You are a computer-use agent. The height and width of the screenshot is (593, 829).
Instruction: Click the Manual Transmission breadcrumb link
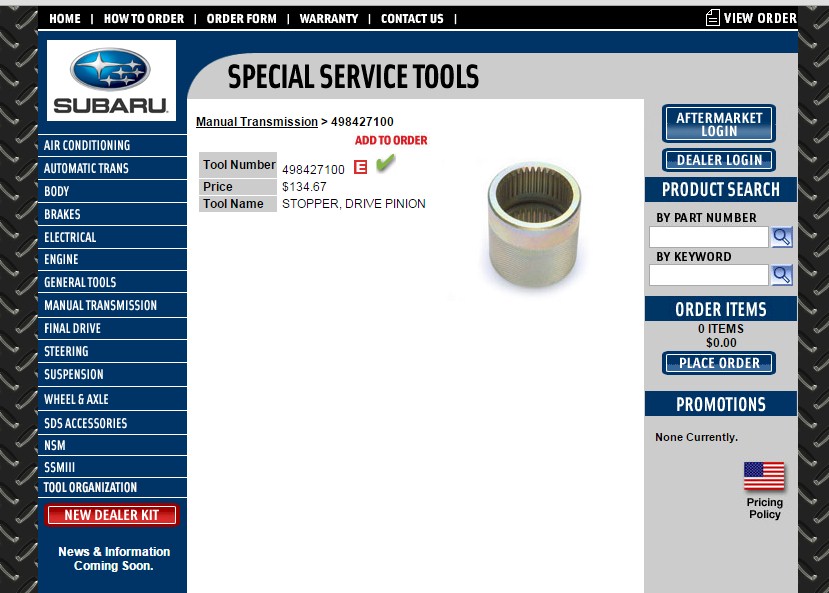pyautogui.click(x=257, y=122)
